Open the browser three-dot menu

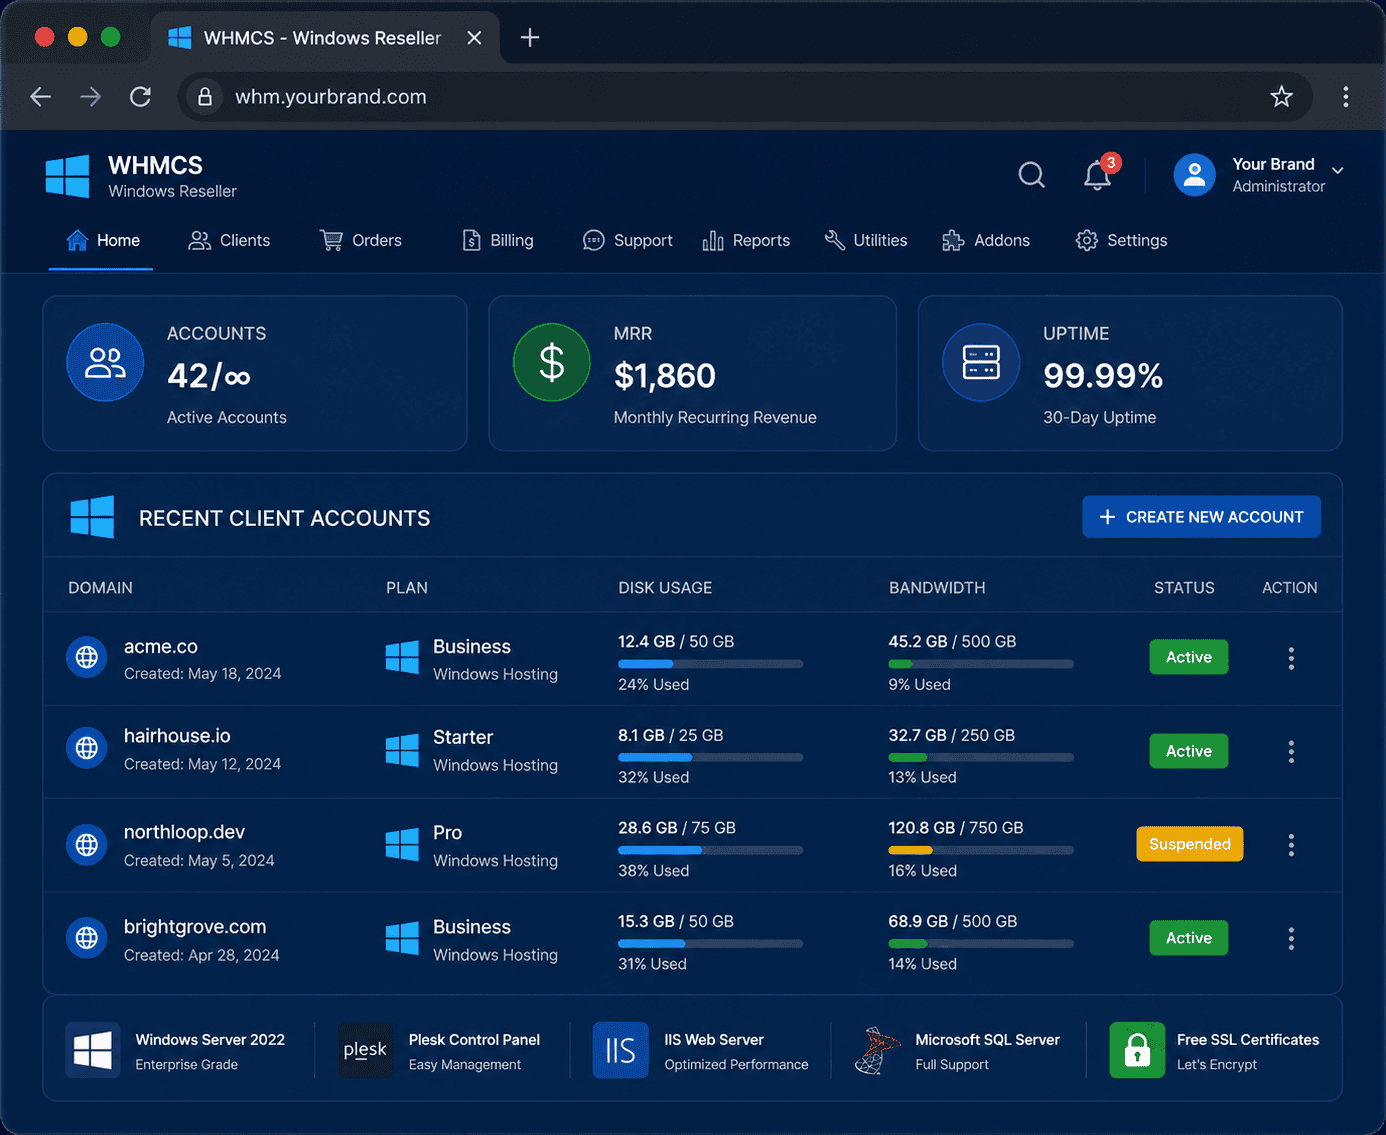(x=1346, y=97)
